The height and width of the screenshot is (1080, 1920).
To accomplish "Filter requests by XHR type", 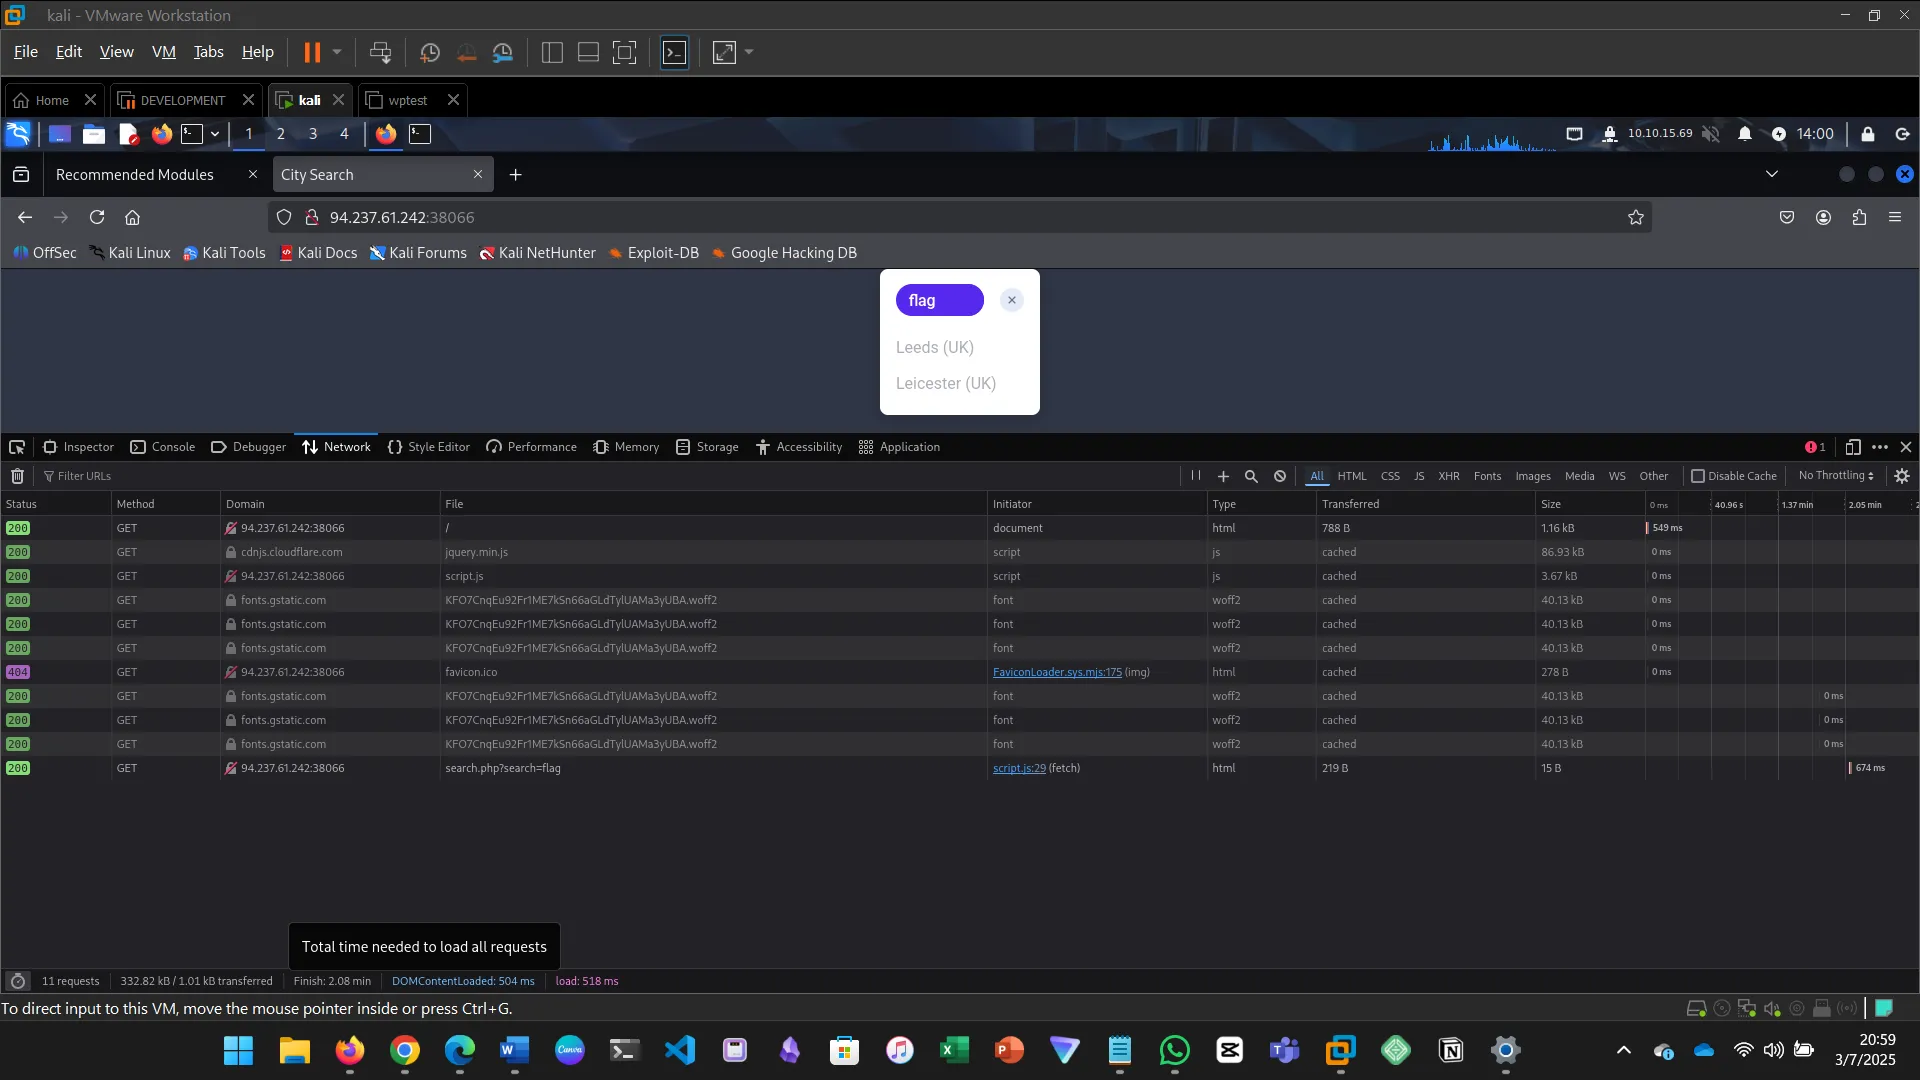I will tap(1448, 476).
